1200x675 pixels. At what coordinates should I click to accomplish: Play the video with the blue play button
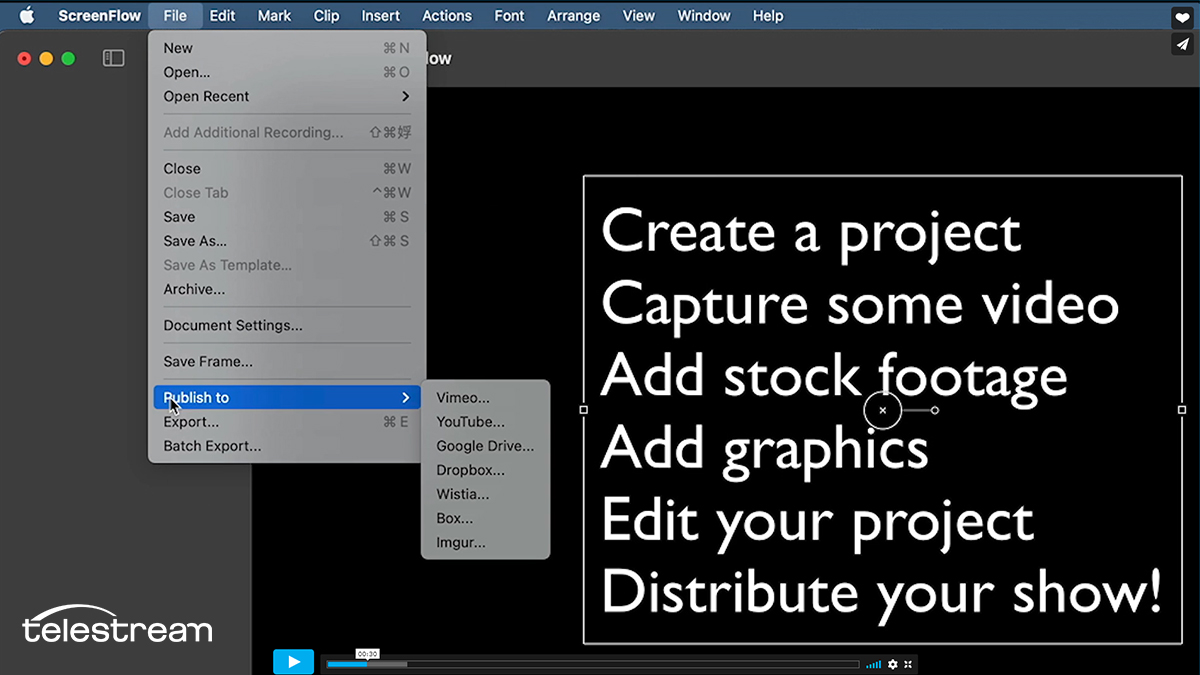[x=293, y=662]
